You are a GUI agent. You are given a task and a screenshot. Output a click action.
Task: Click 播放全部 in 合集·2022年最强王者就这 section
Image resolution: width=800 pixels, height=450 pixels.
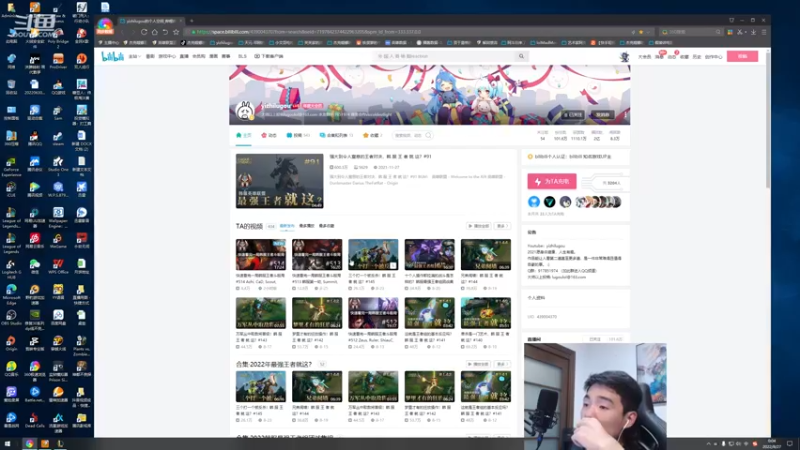point(479,364)
